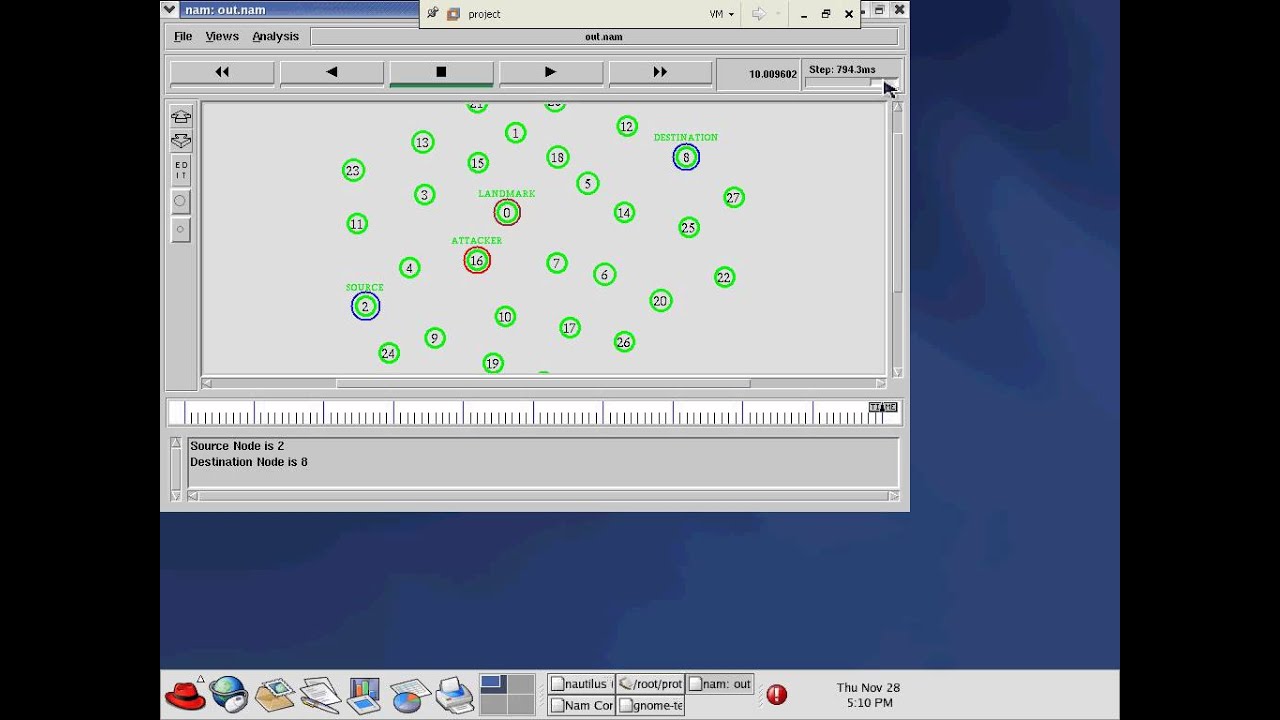Image resolution: width=1280 pixels, height=720 pixels.
Task: Click the 'Source Node is 2' message
Action: coord(237,446)
